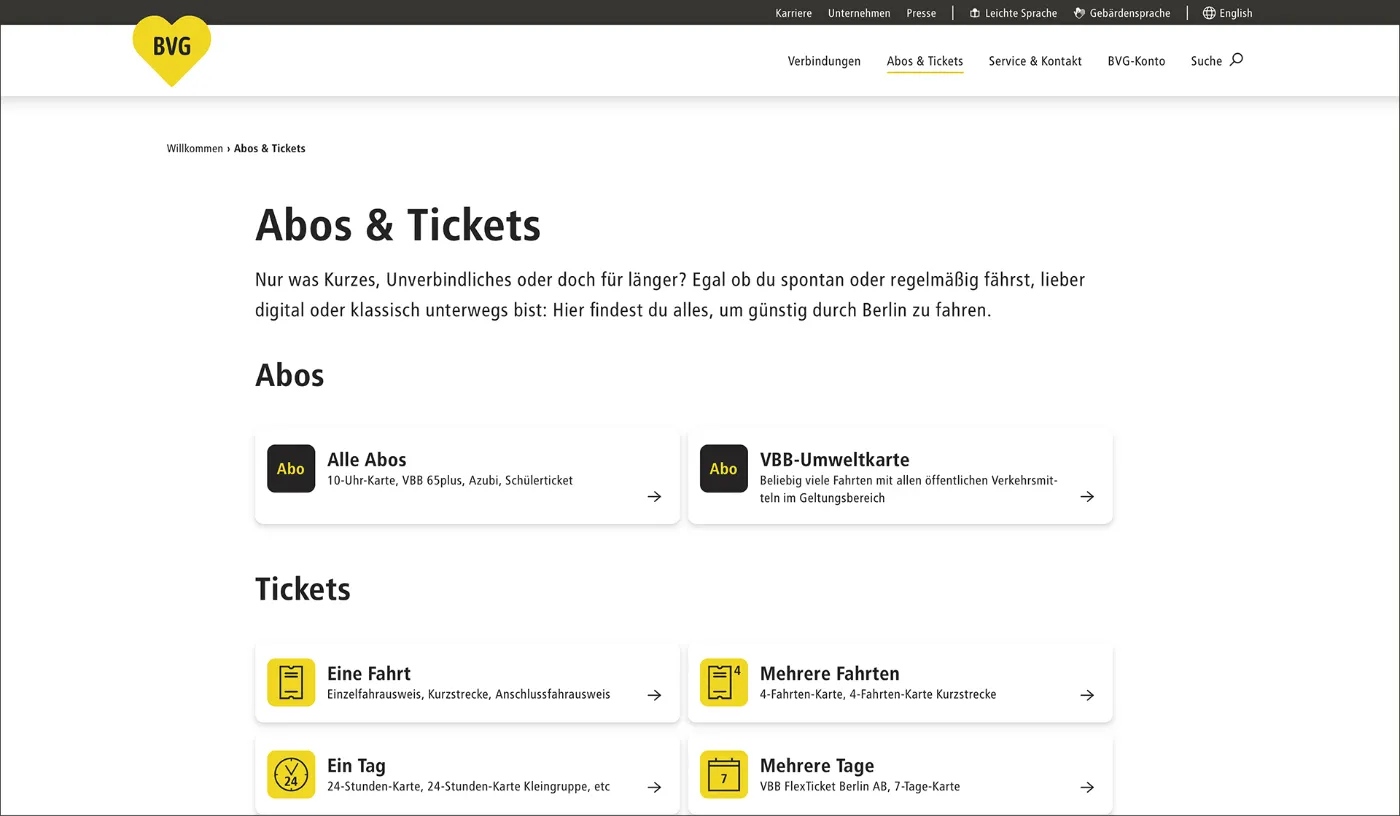Click the search magnifier icon
This screenshot has width=1400, height=816.
[1236, 60]
